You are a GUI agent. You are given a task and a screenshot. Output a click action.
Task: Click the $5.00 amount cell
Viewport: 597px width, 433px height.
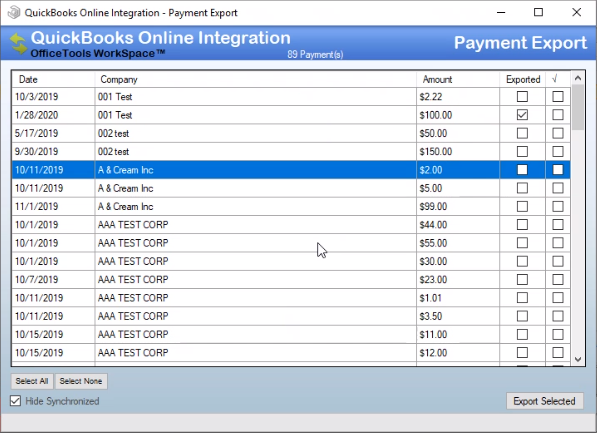(x=458, y=188)
